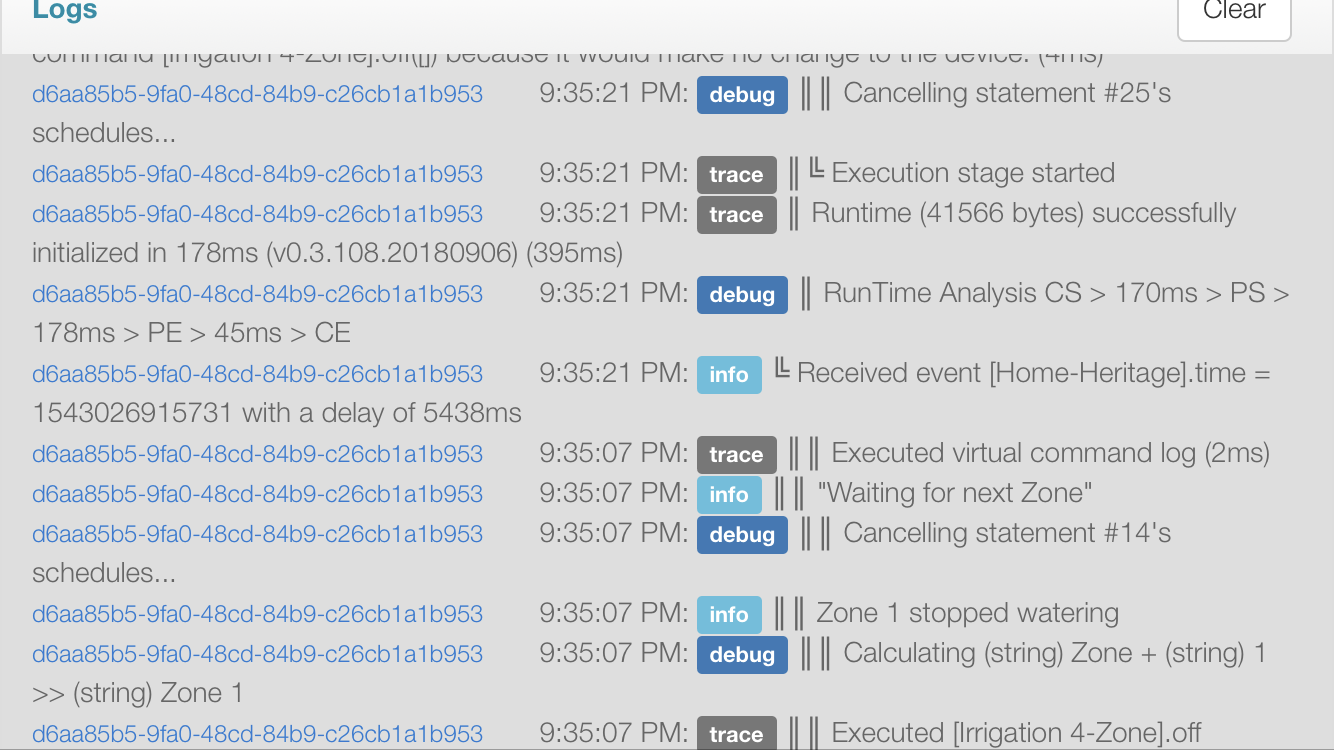This screenshot has height=750, width=1334.
Task: Click ID link beside Executed virtual command log
Action: click(257, 454)
